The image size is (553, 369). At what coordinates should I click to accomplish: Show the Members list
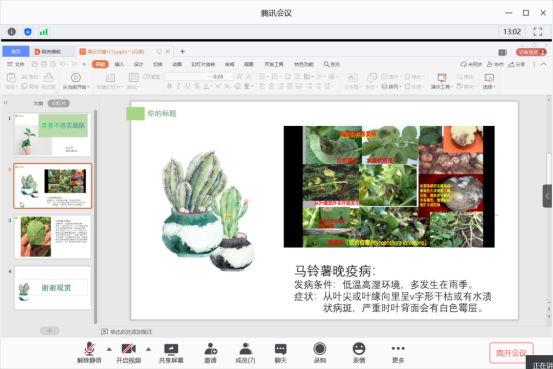pos(245,352)
